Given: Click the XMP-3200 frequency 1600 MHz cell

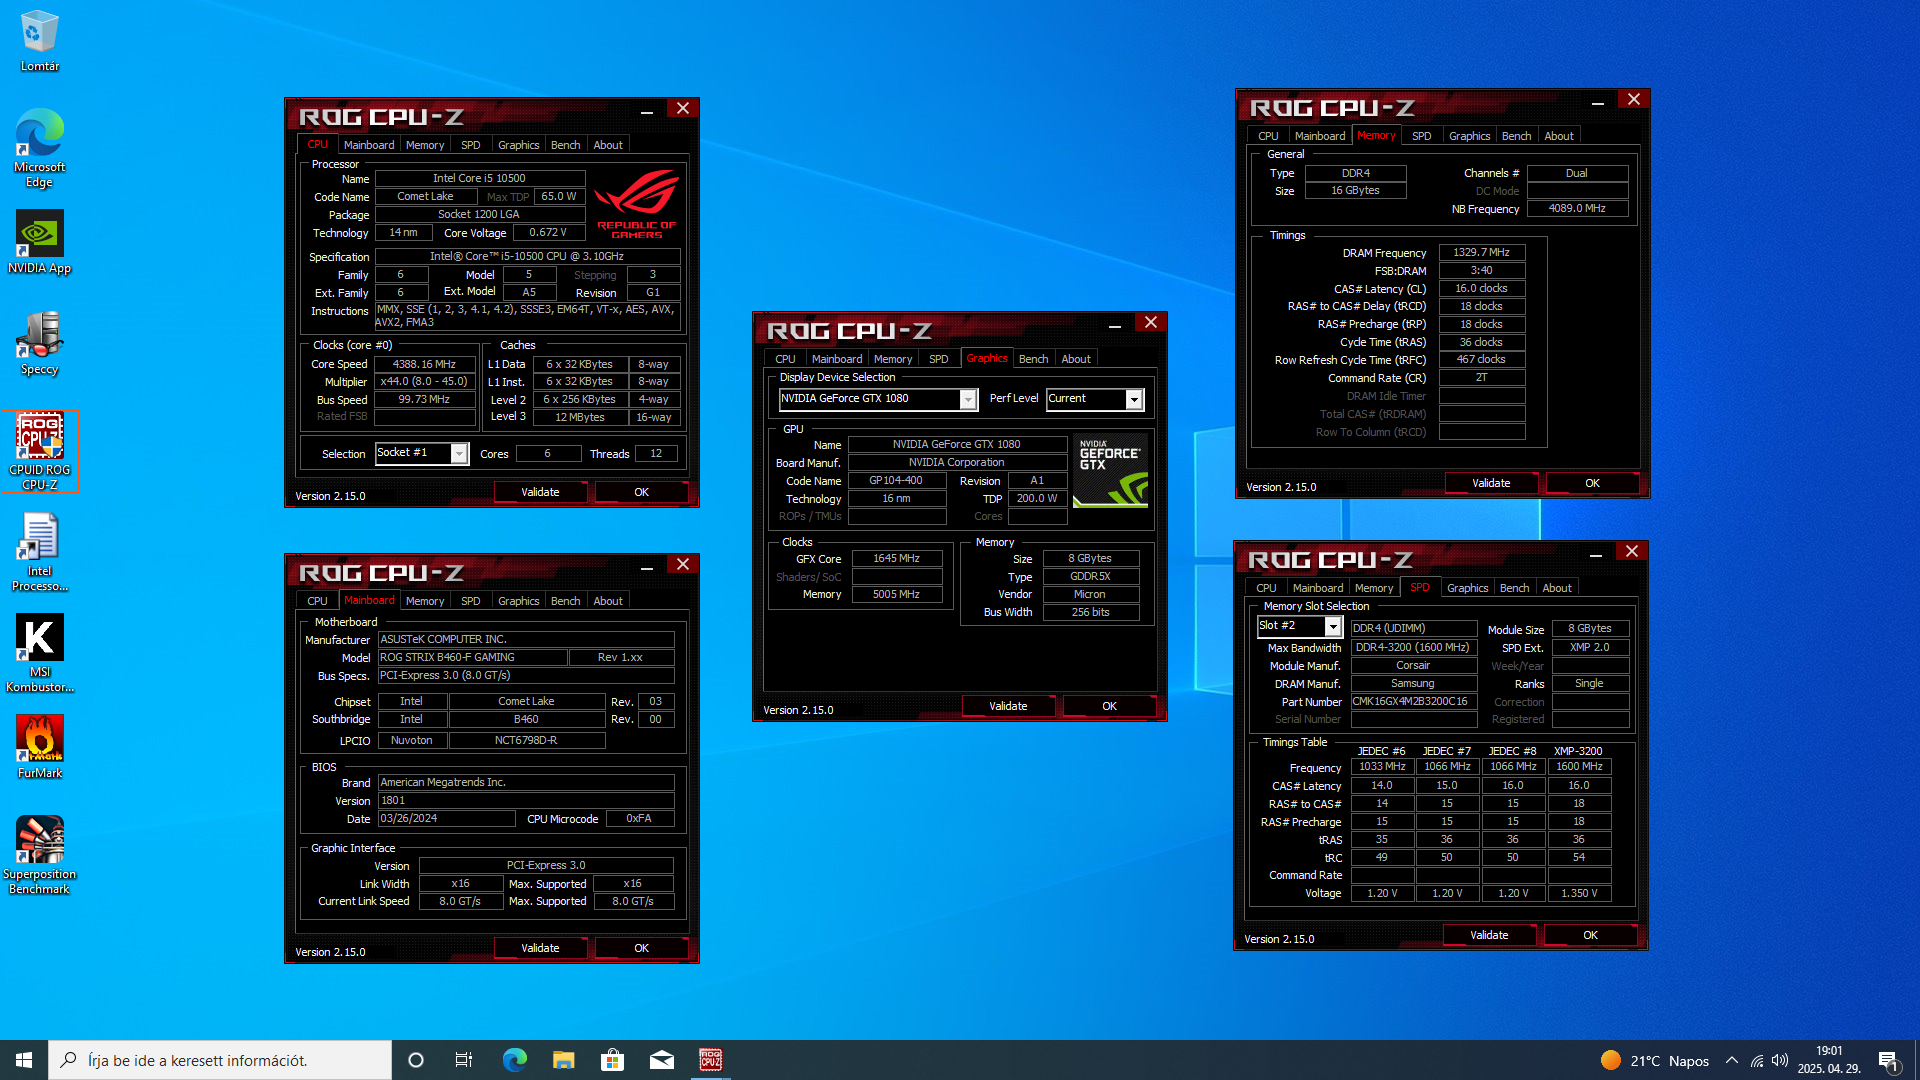Looking at the screenshot, I should (1579, 767).
